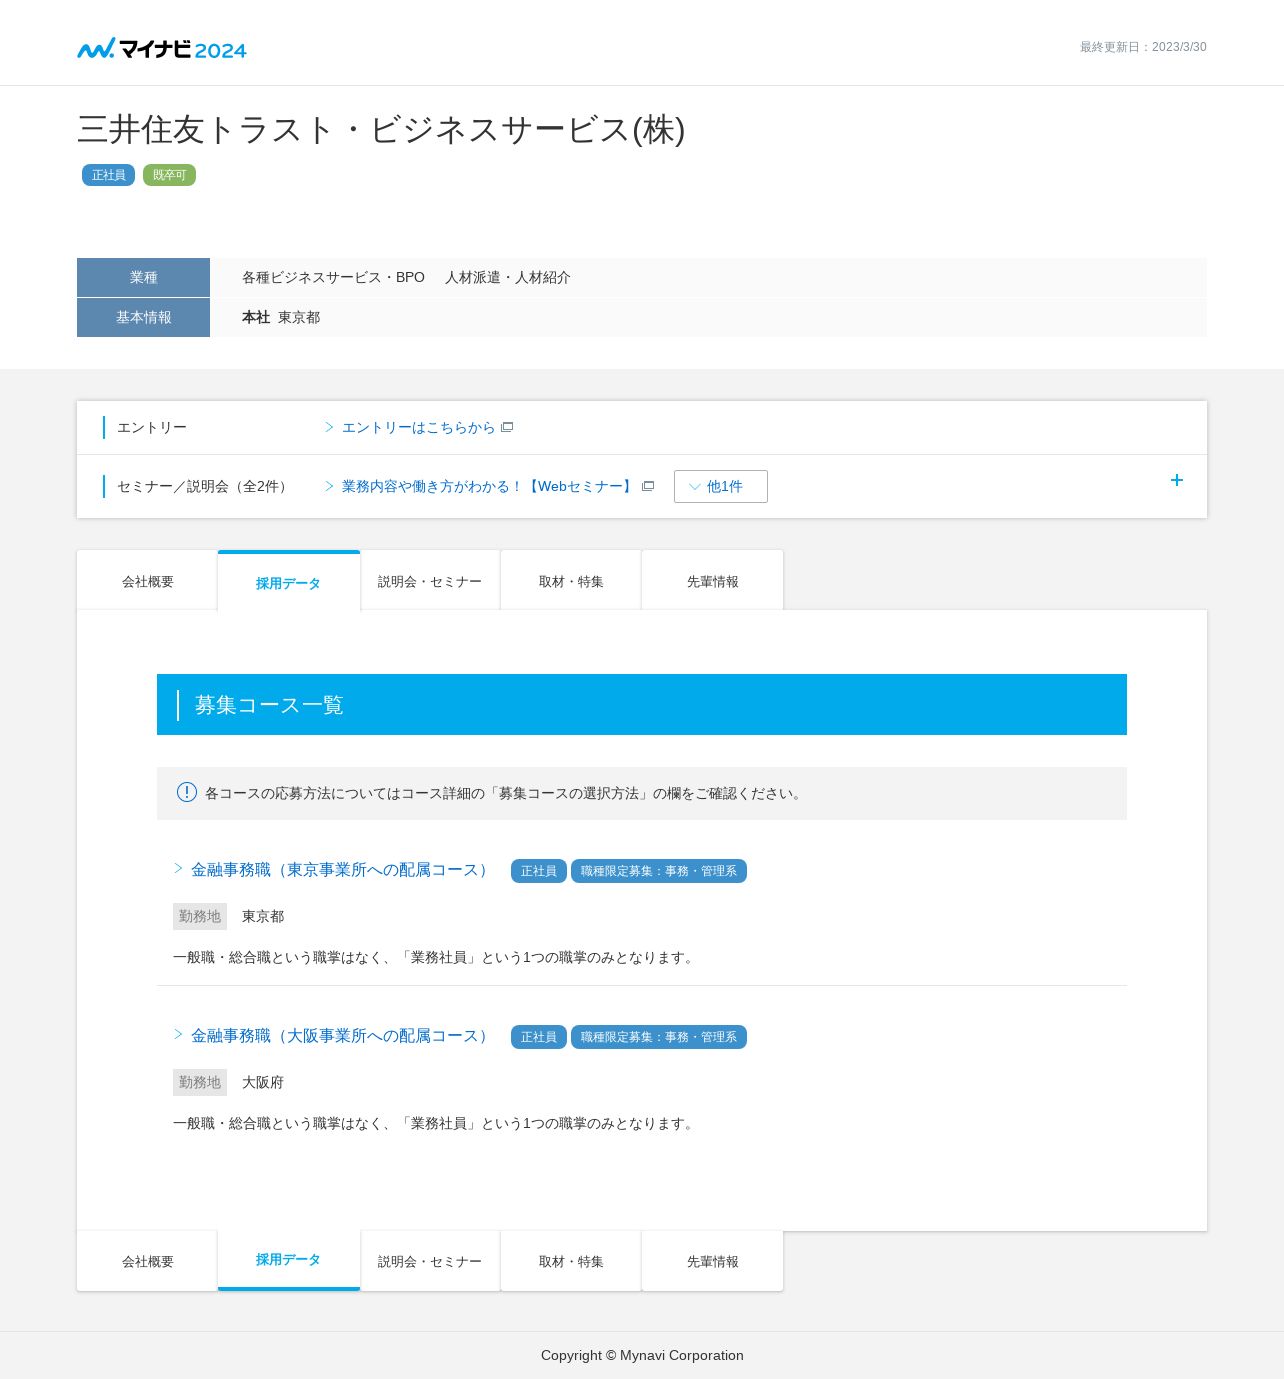Click the セミナー／説明会（全2件） label

click(x=205, y=486)
